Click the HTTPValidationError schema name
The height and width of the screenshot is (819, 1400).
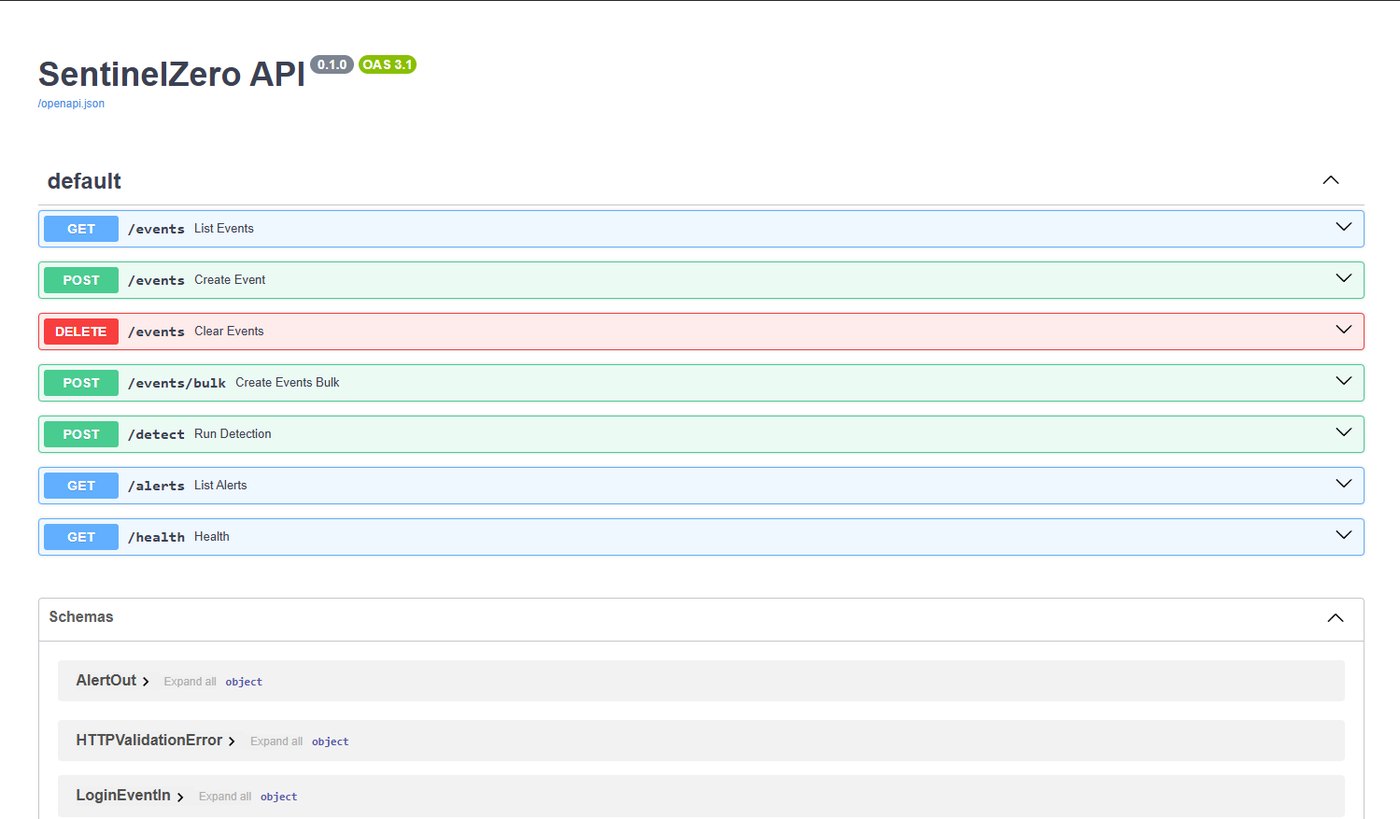(x=149, y=741)
